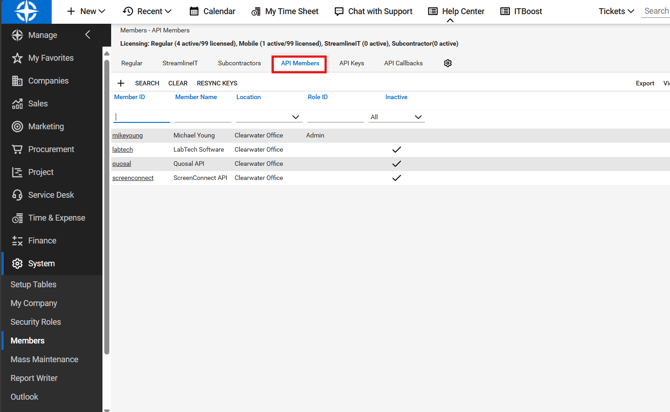Click the Member ID filter input field
Viewport: 670px width, 412px height.
[142, 117]
